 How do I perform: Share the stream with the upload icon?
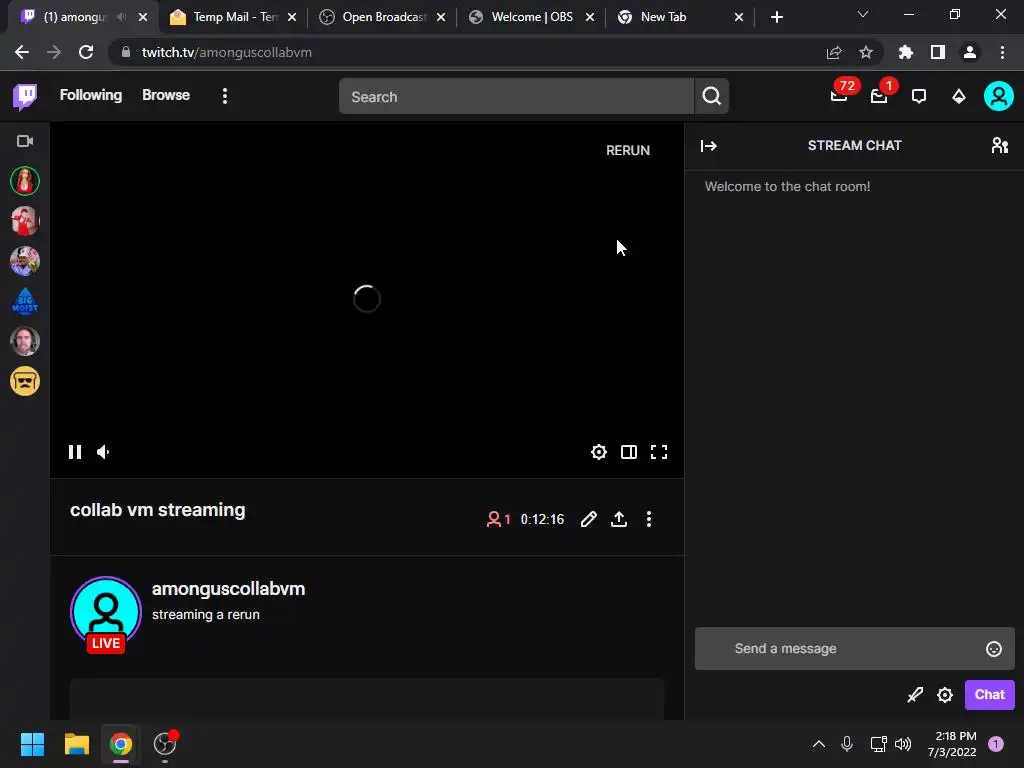click(618, 519)
